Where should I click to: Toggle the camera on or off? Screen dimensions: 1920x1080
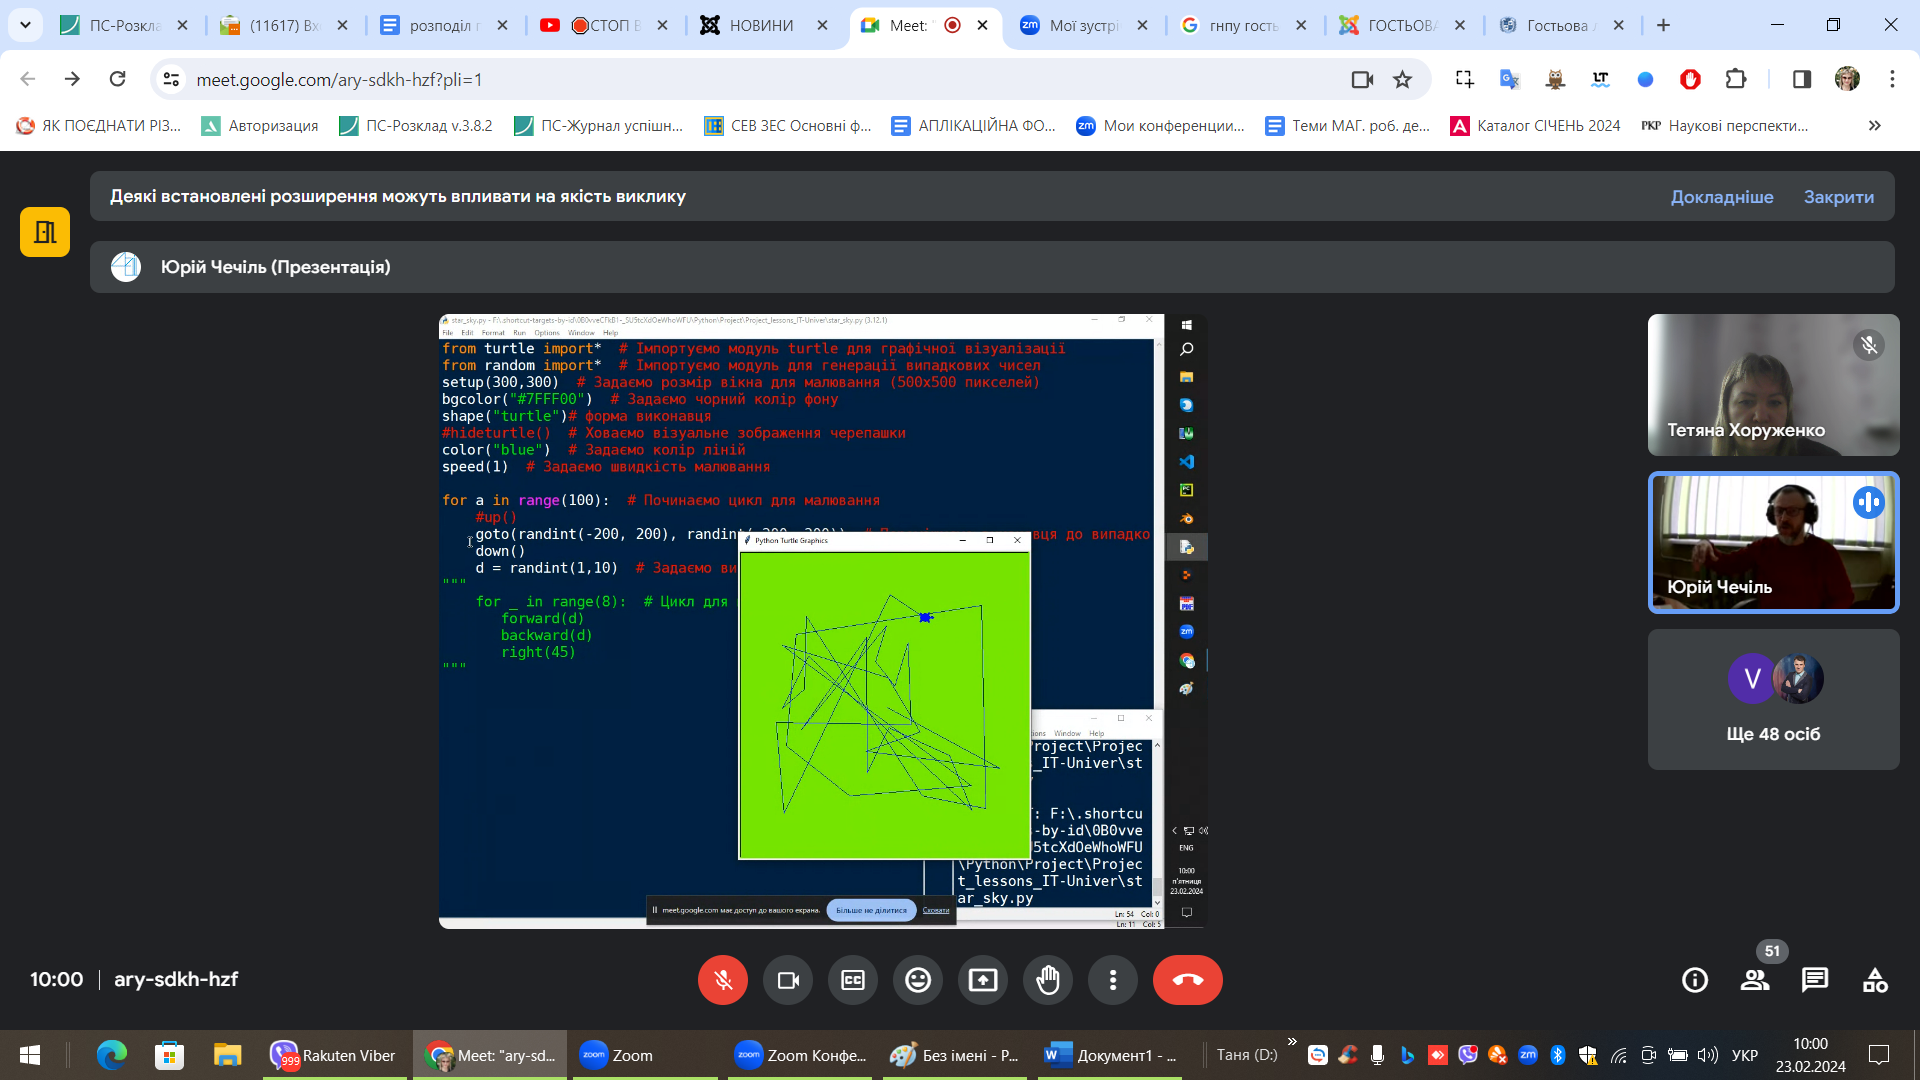[x=788, y=980]
